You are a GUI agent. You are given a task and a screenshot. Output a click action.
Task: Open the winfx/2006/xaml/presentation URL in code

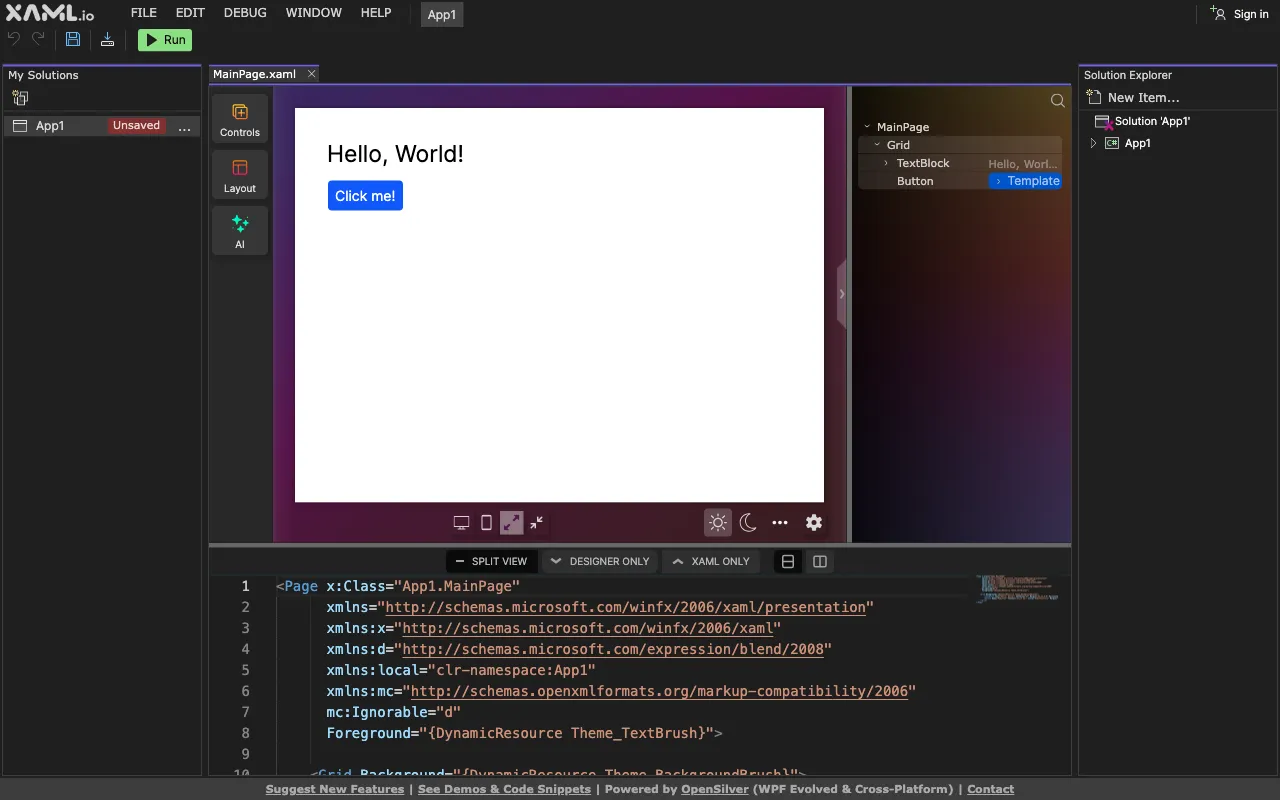click(625, 607)
